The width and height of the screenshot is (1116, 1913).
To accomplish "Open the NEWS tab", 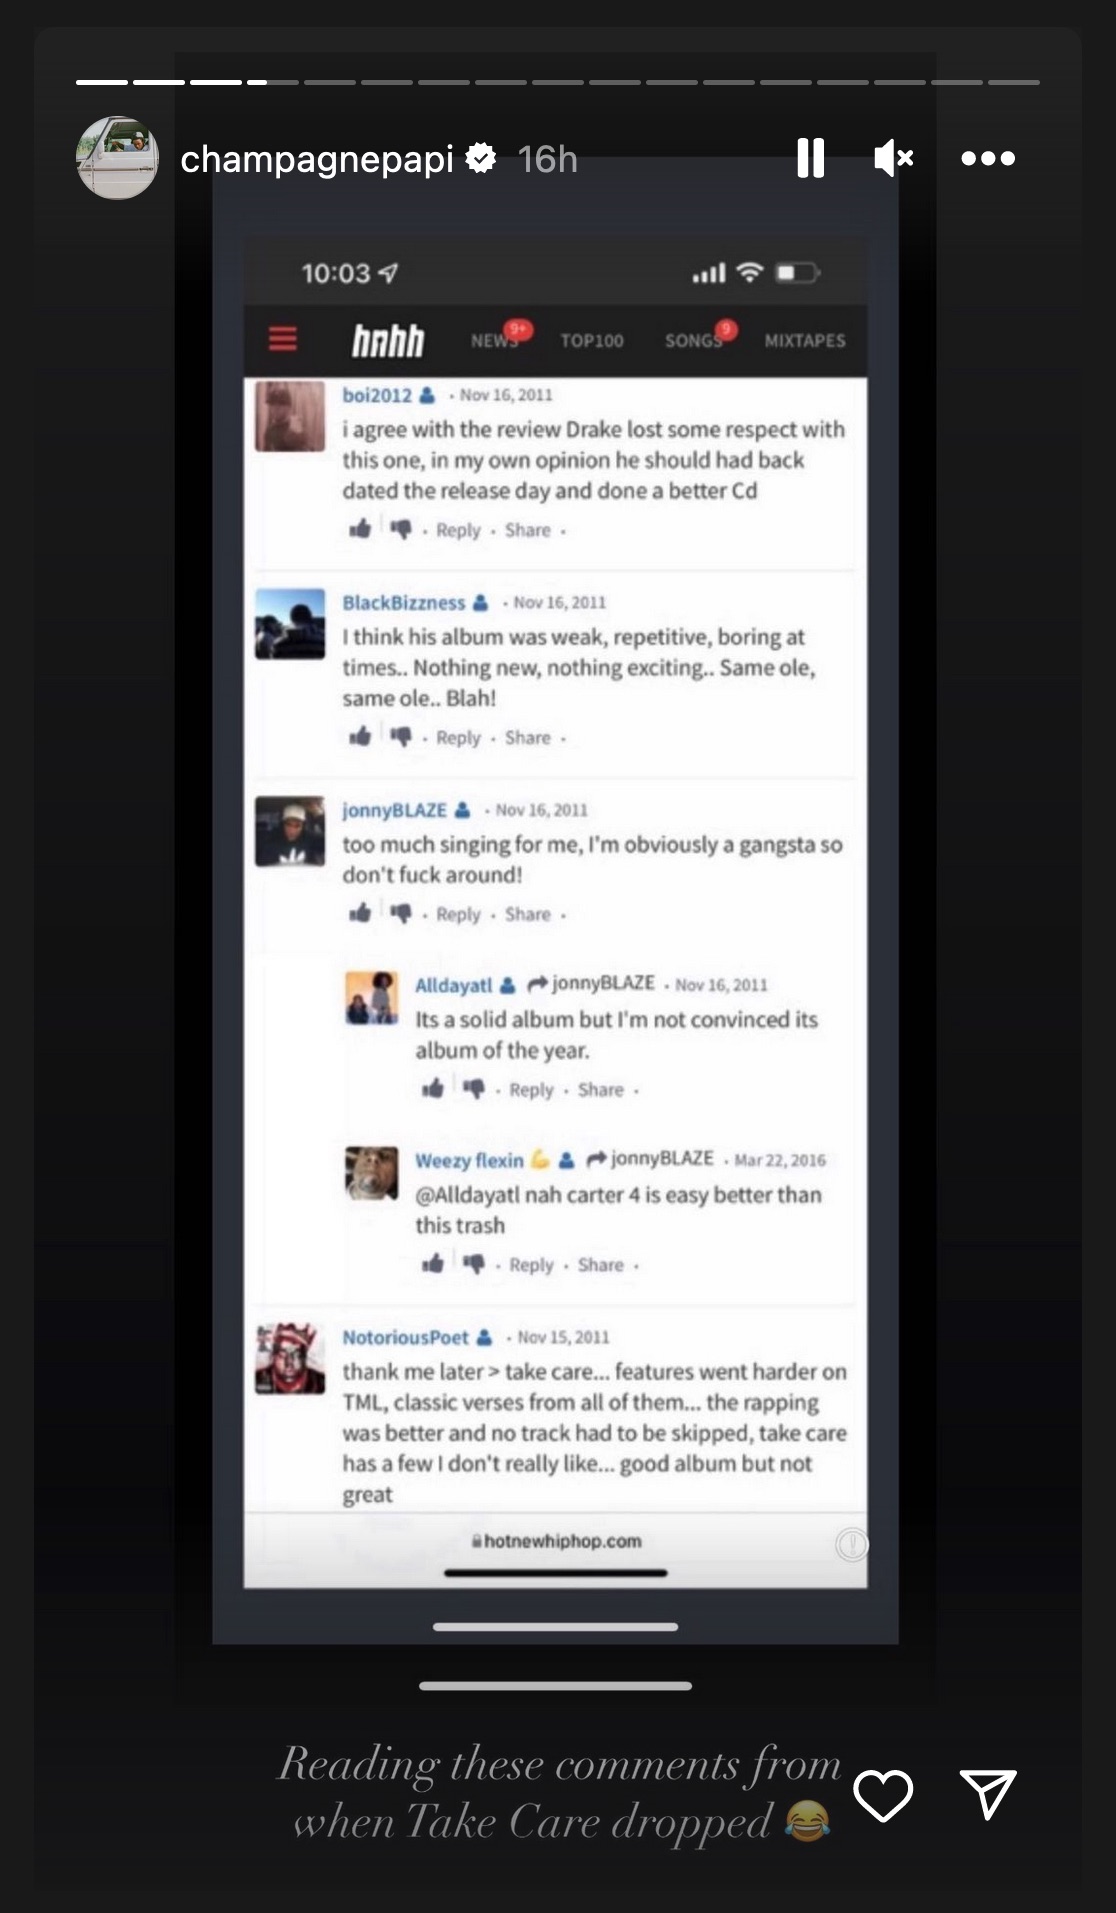I will 495,340.
